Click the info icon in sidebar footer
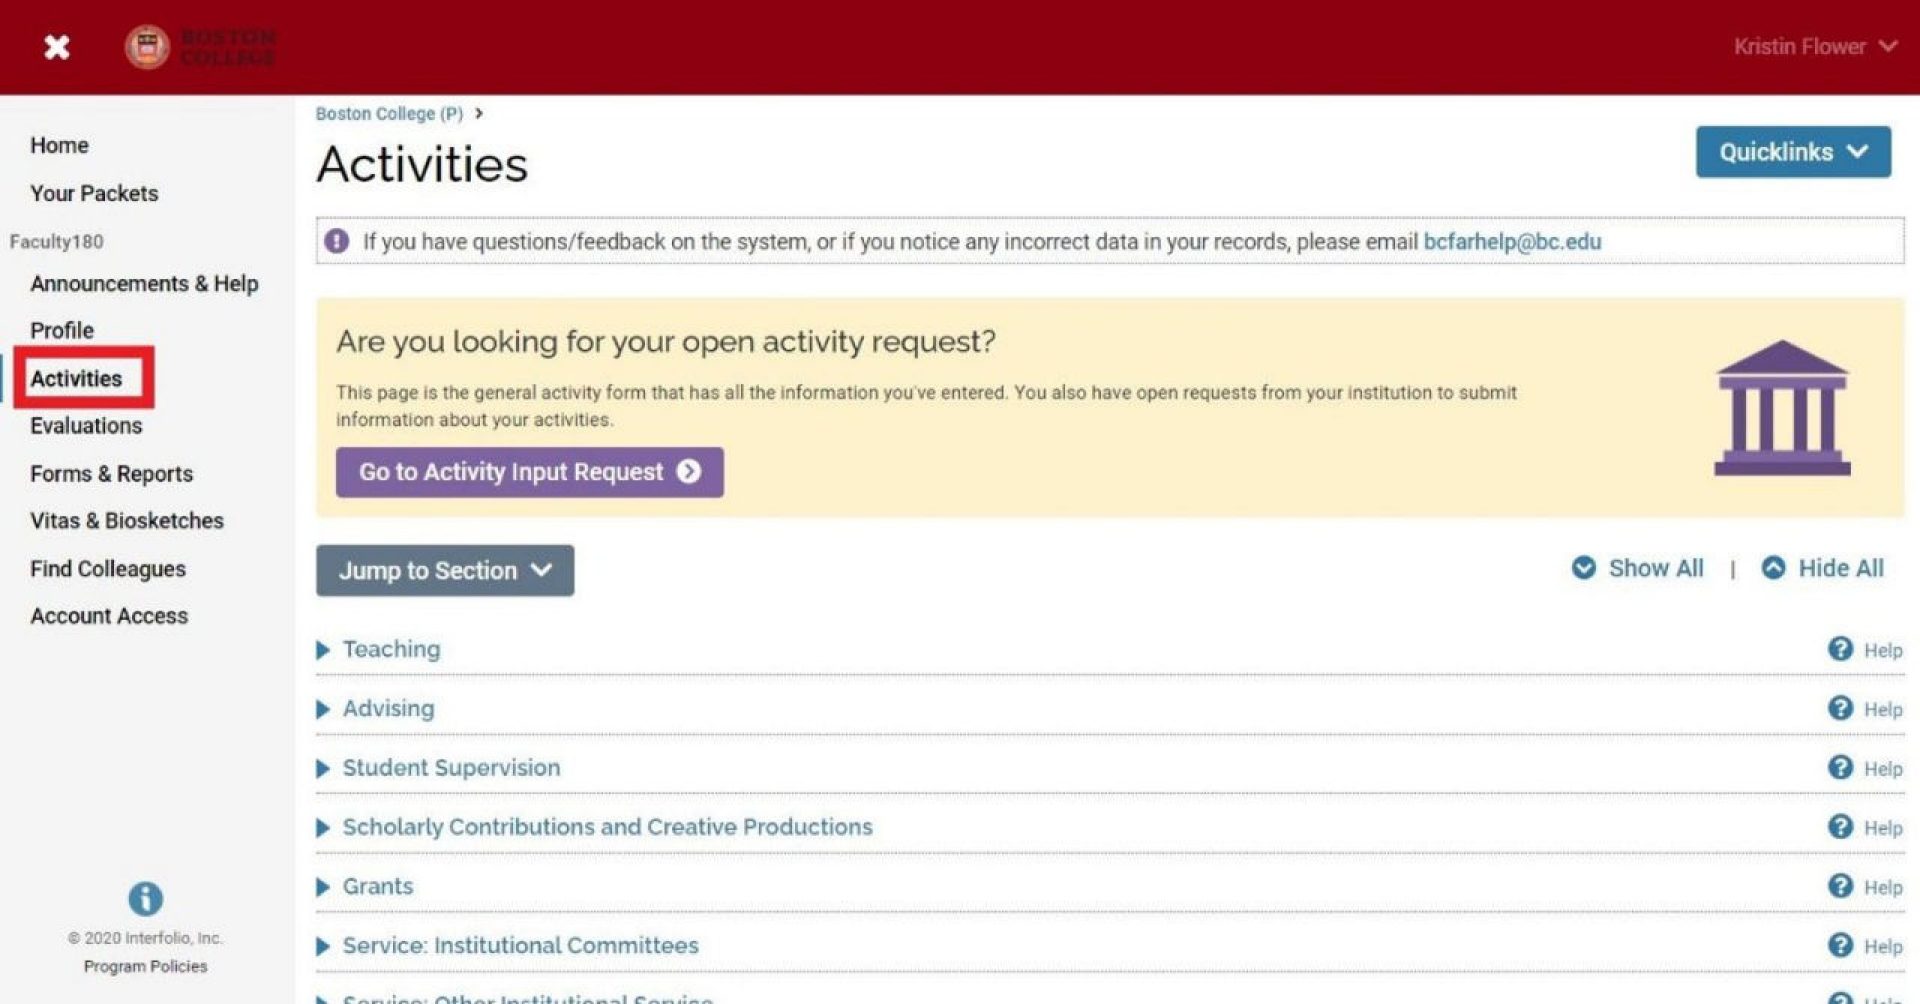The width and height of the screenshot is (1920, 1004). pos(145,898)
